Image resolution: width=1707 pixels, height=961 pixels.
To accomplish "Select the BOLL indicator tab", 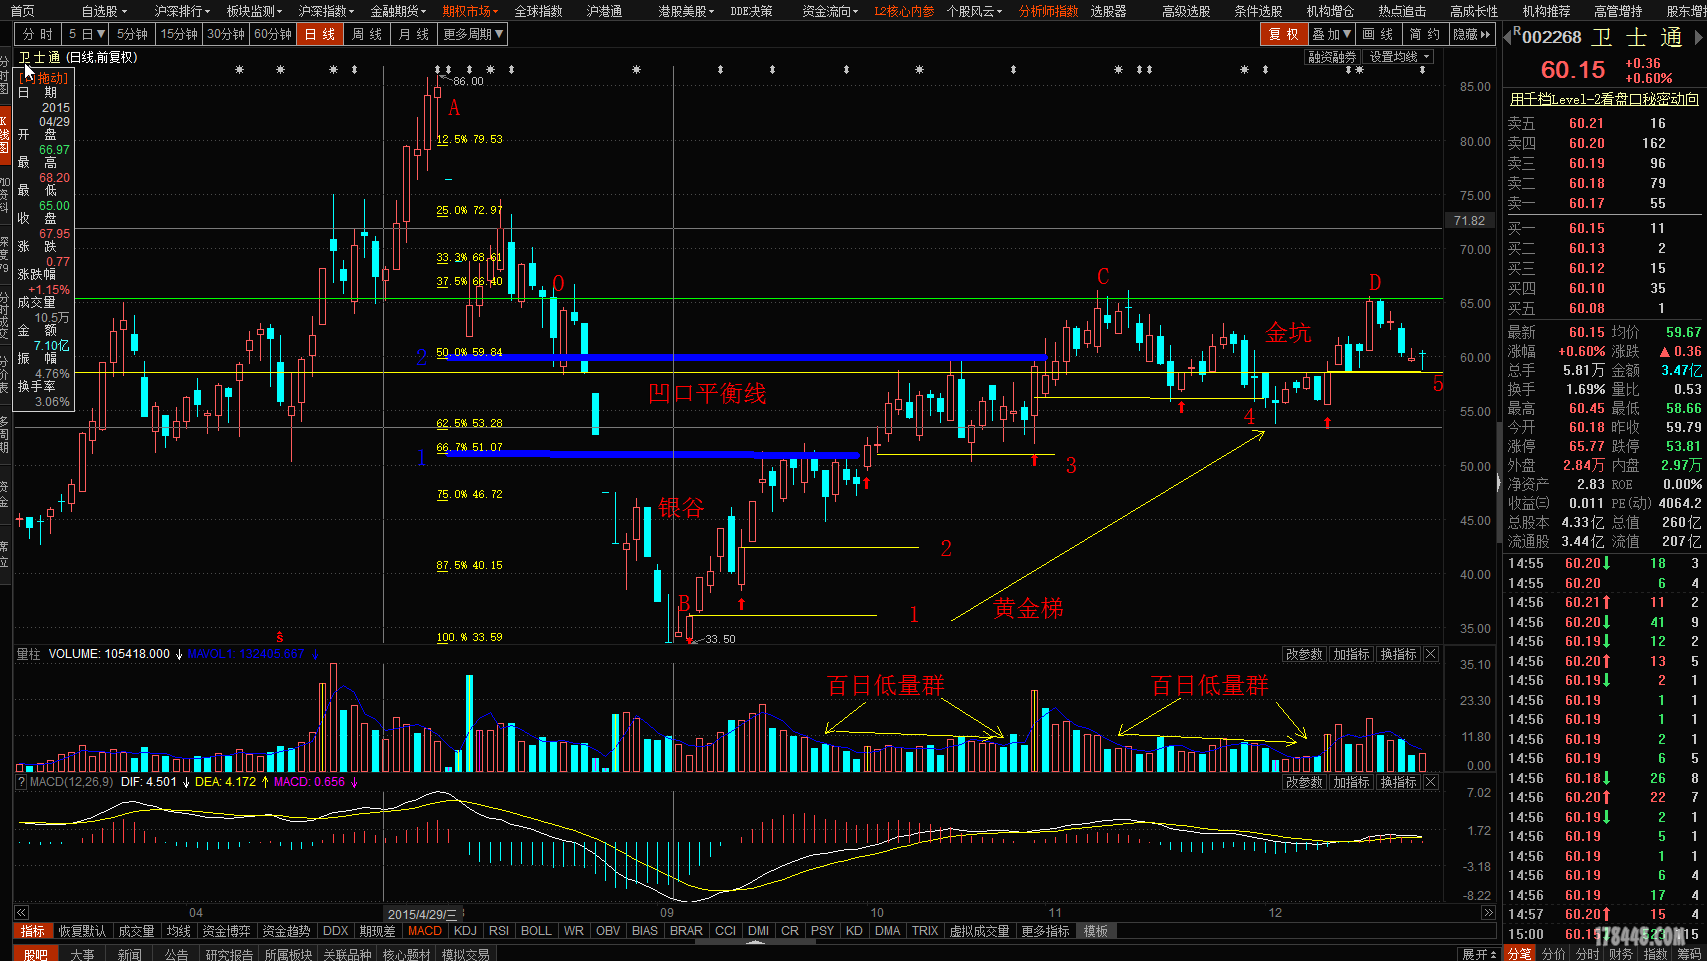I will (536, 931).
